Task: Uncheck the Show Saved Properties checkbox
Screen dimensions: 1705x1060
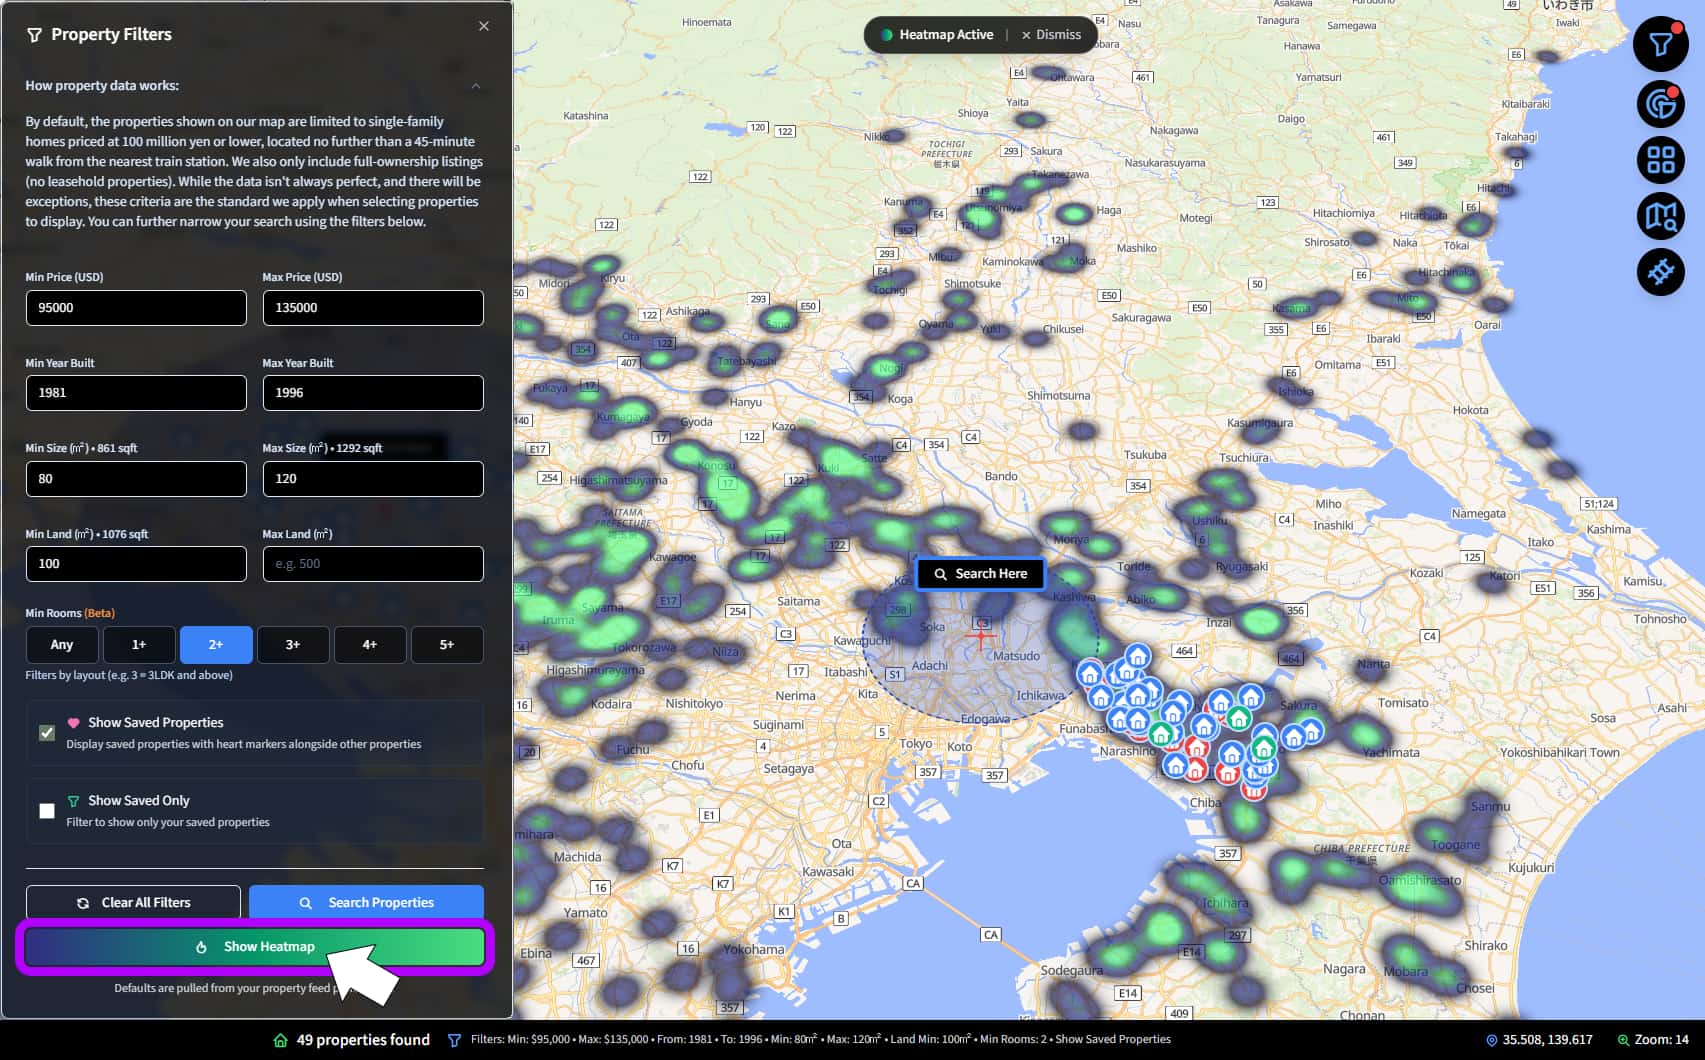Action: pos(47,733)
